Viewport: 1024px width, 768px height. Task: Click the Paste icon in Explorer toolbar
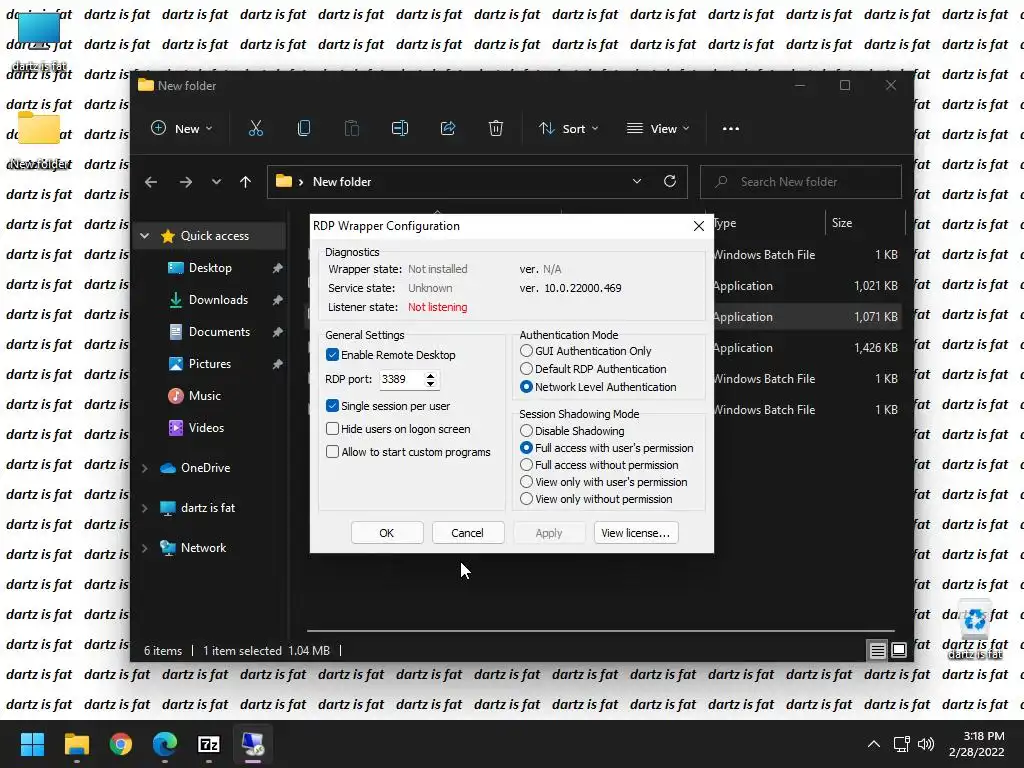pyautogui.click(x=351, y=129)
